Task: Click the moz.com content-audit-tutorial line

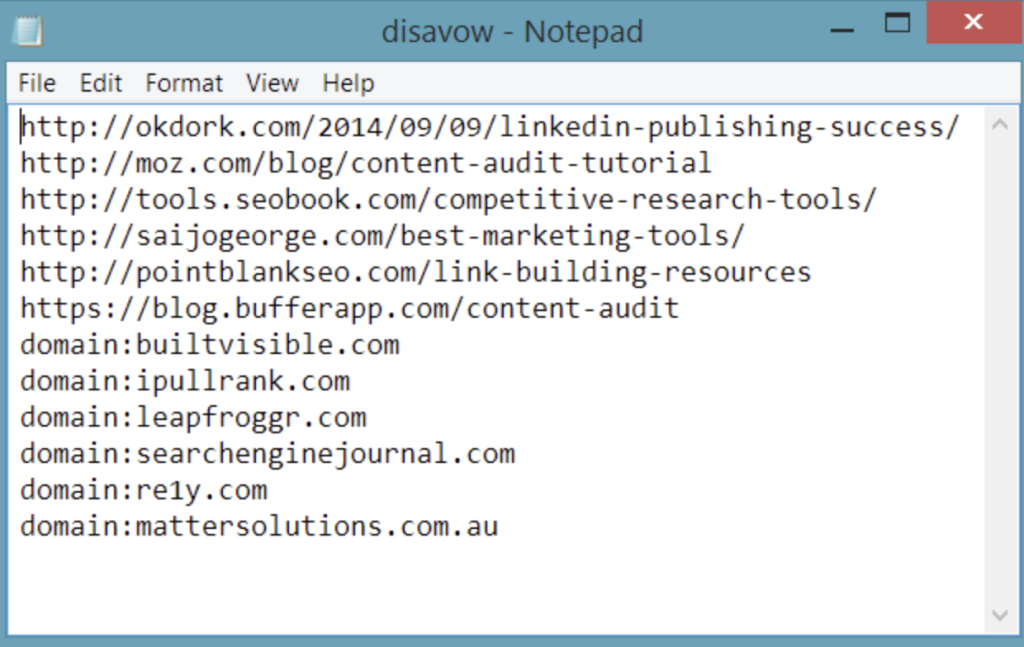Action: 366,163
